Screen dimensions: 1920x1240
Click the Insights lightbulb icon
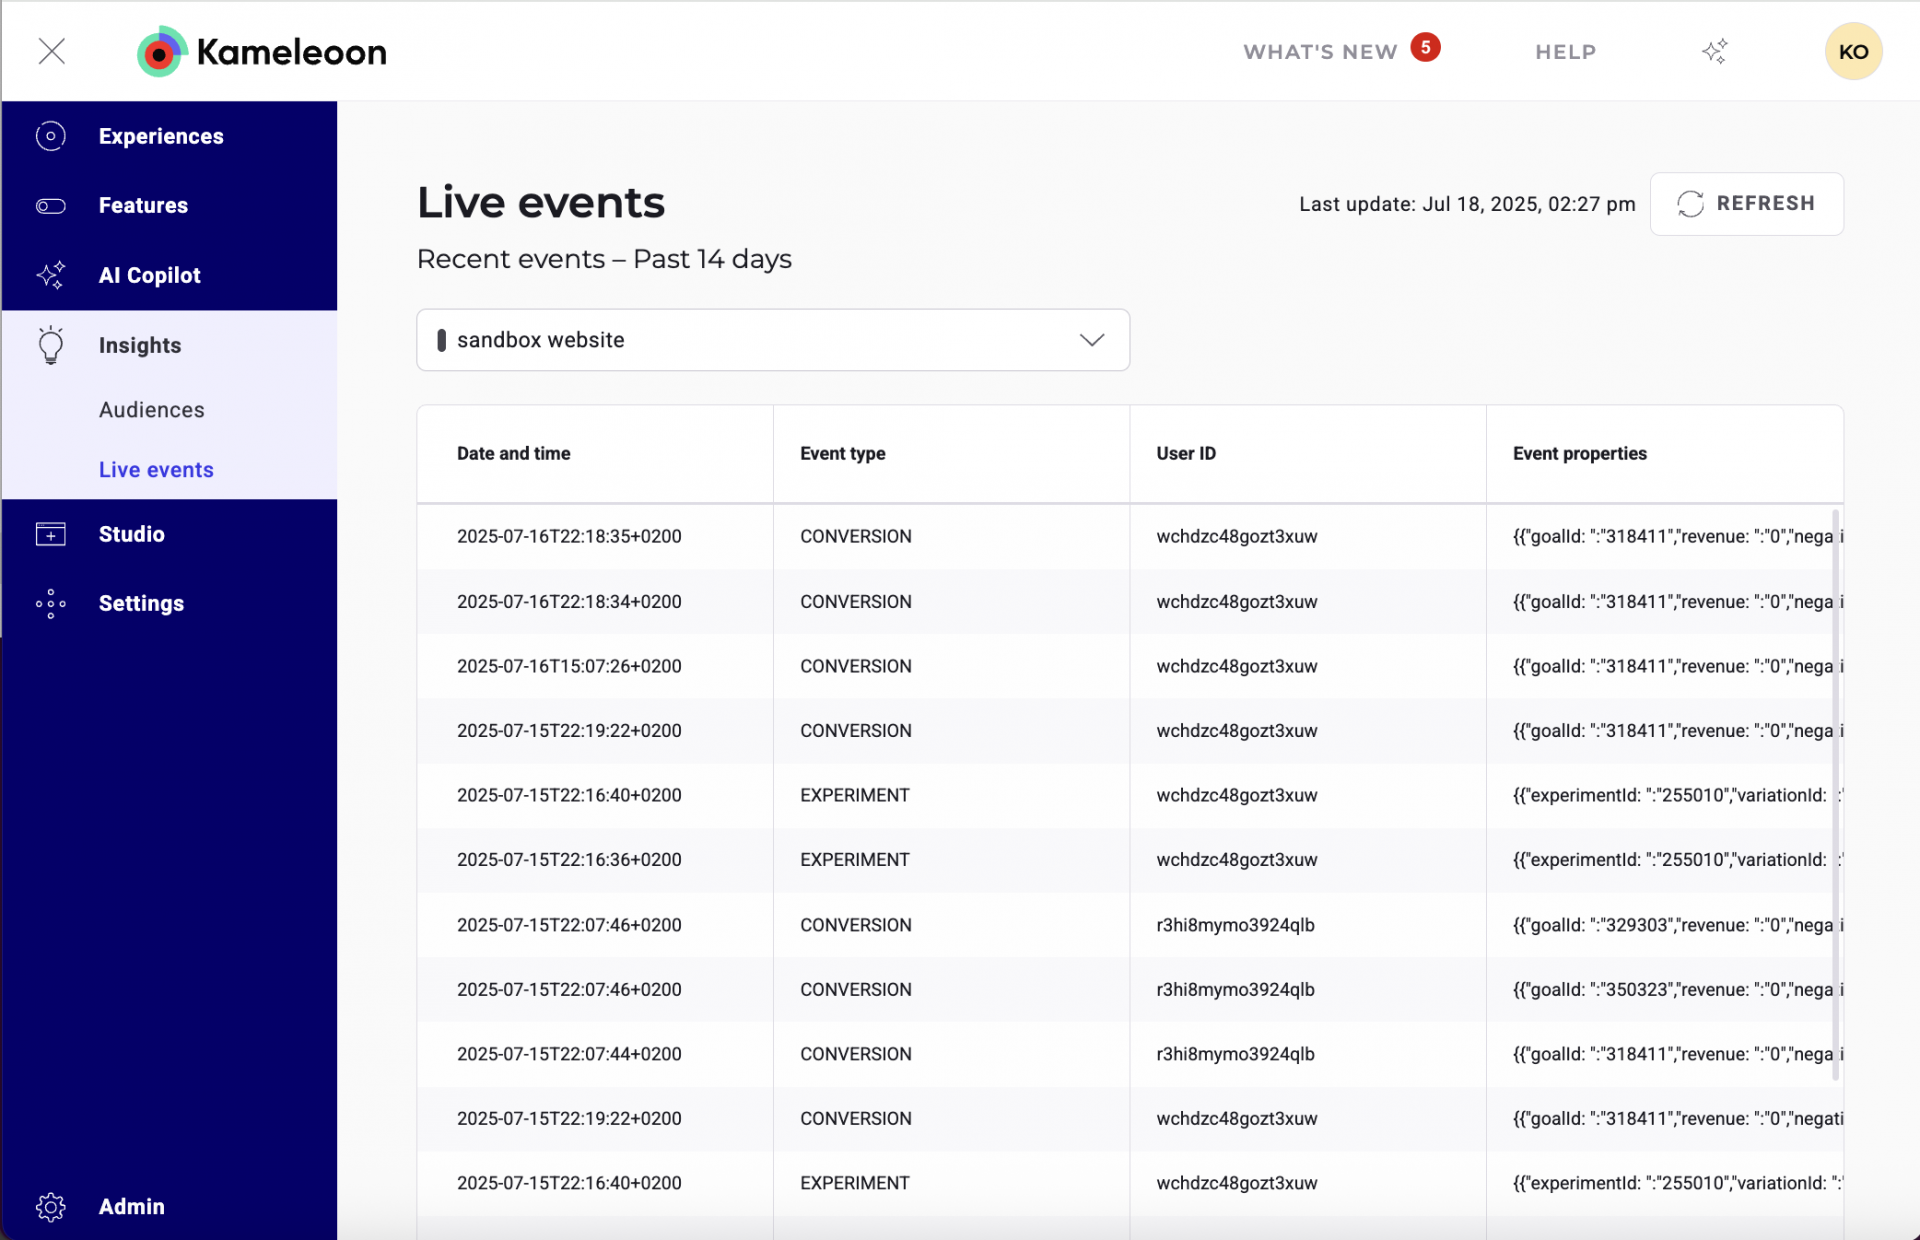tap(51, 345)
